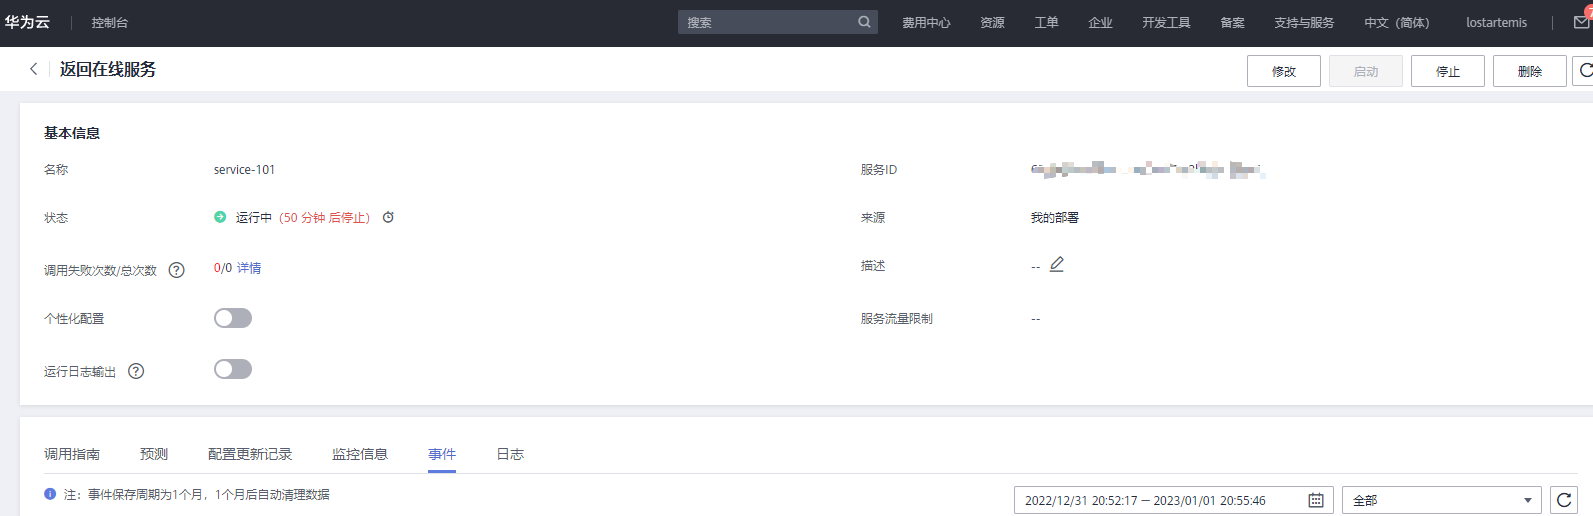The width and height of the screenshot is (1593, 516).
Task: Open the 配置更新记录 tab
Action: (250, 454)
